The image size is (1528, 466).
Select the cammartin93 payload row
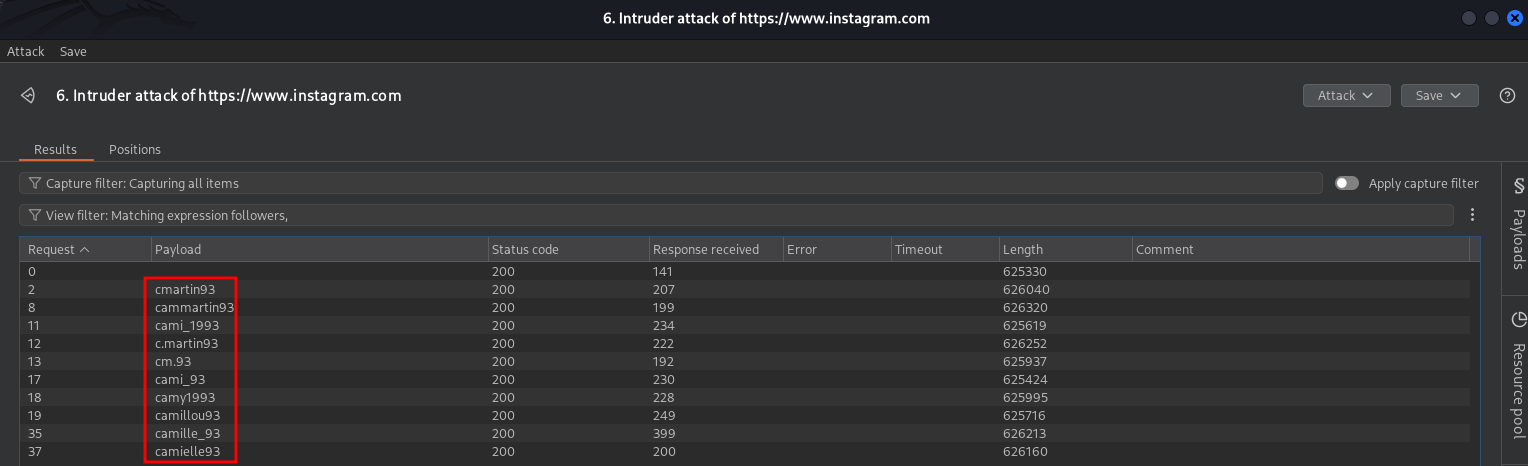pos(745,307)
